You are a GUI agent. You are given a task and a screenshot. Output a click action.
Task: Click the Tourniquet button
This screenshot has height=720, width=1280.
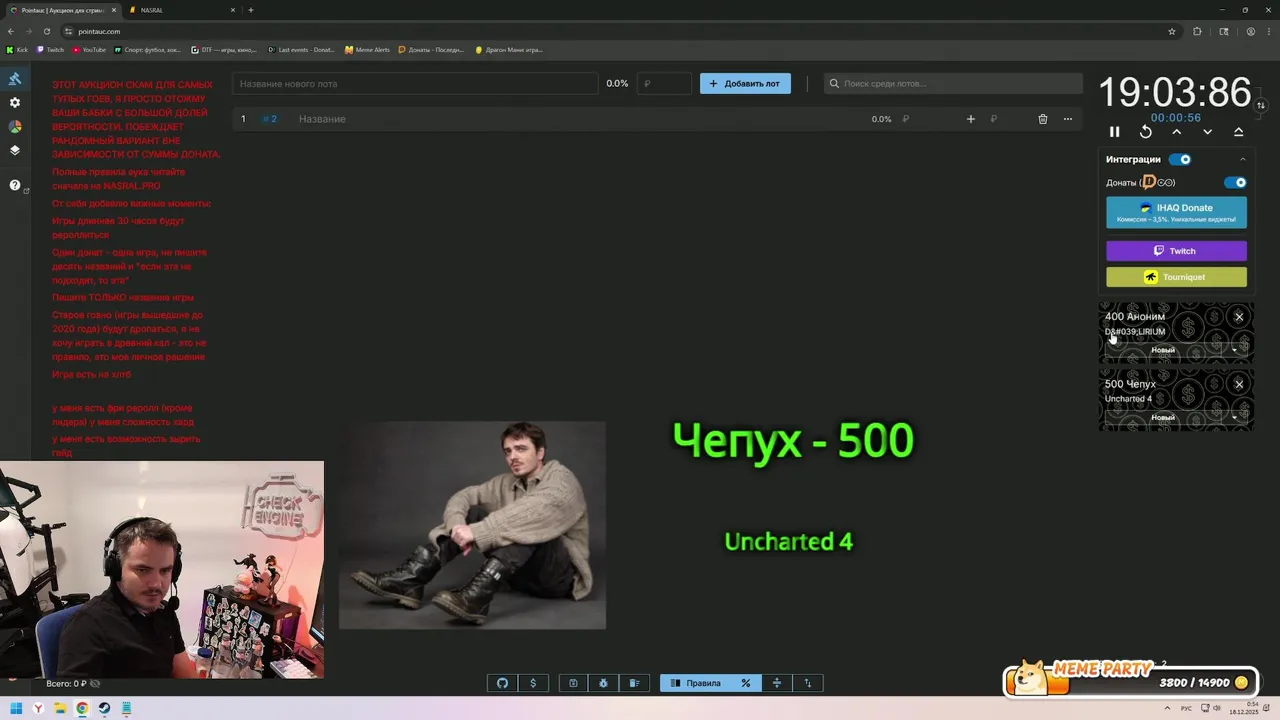pyautogui.click(x=1176, y=277)
